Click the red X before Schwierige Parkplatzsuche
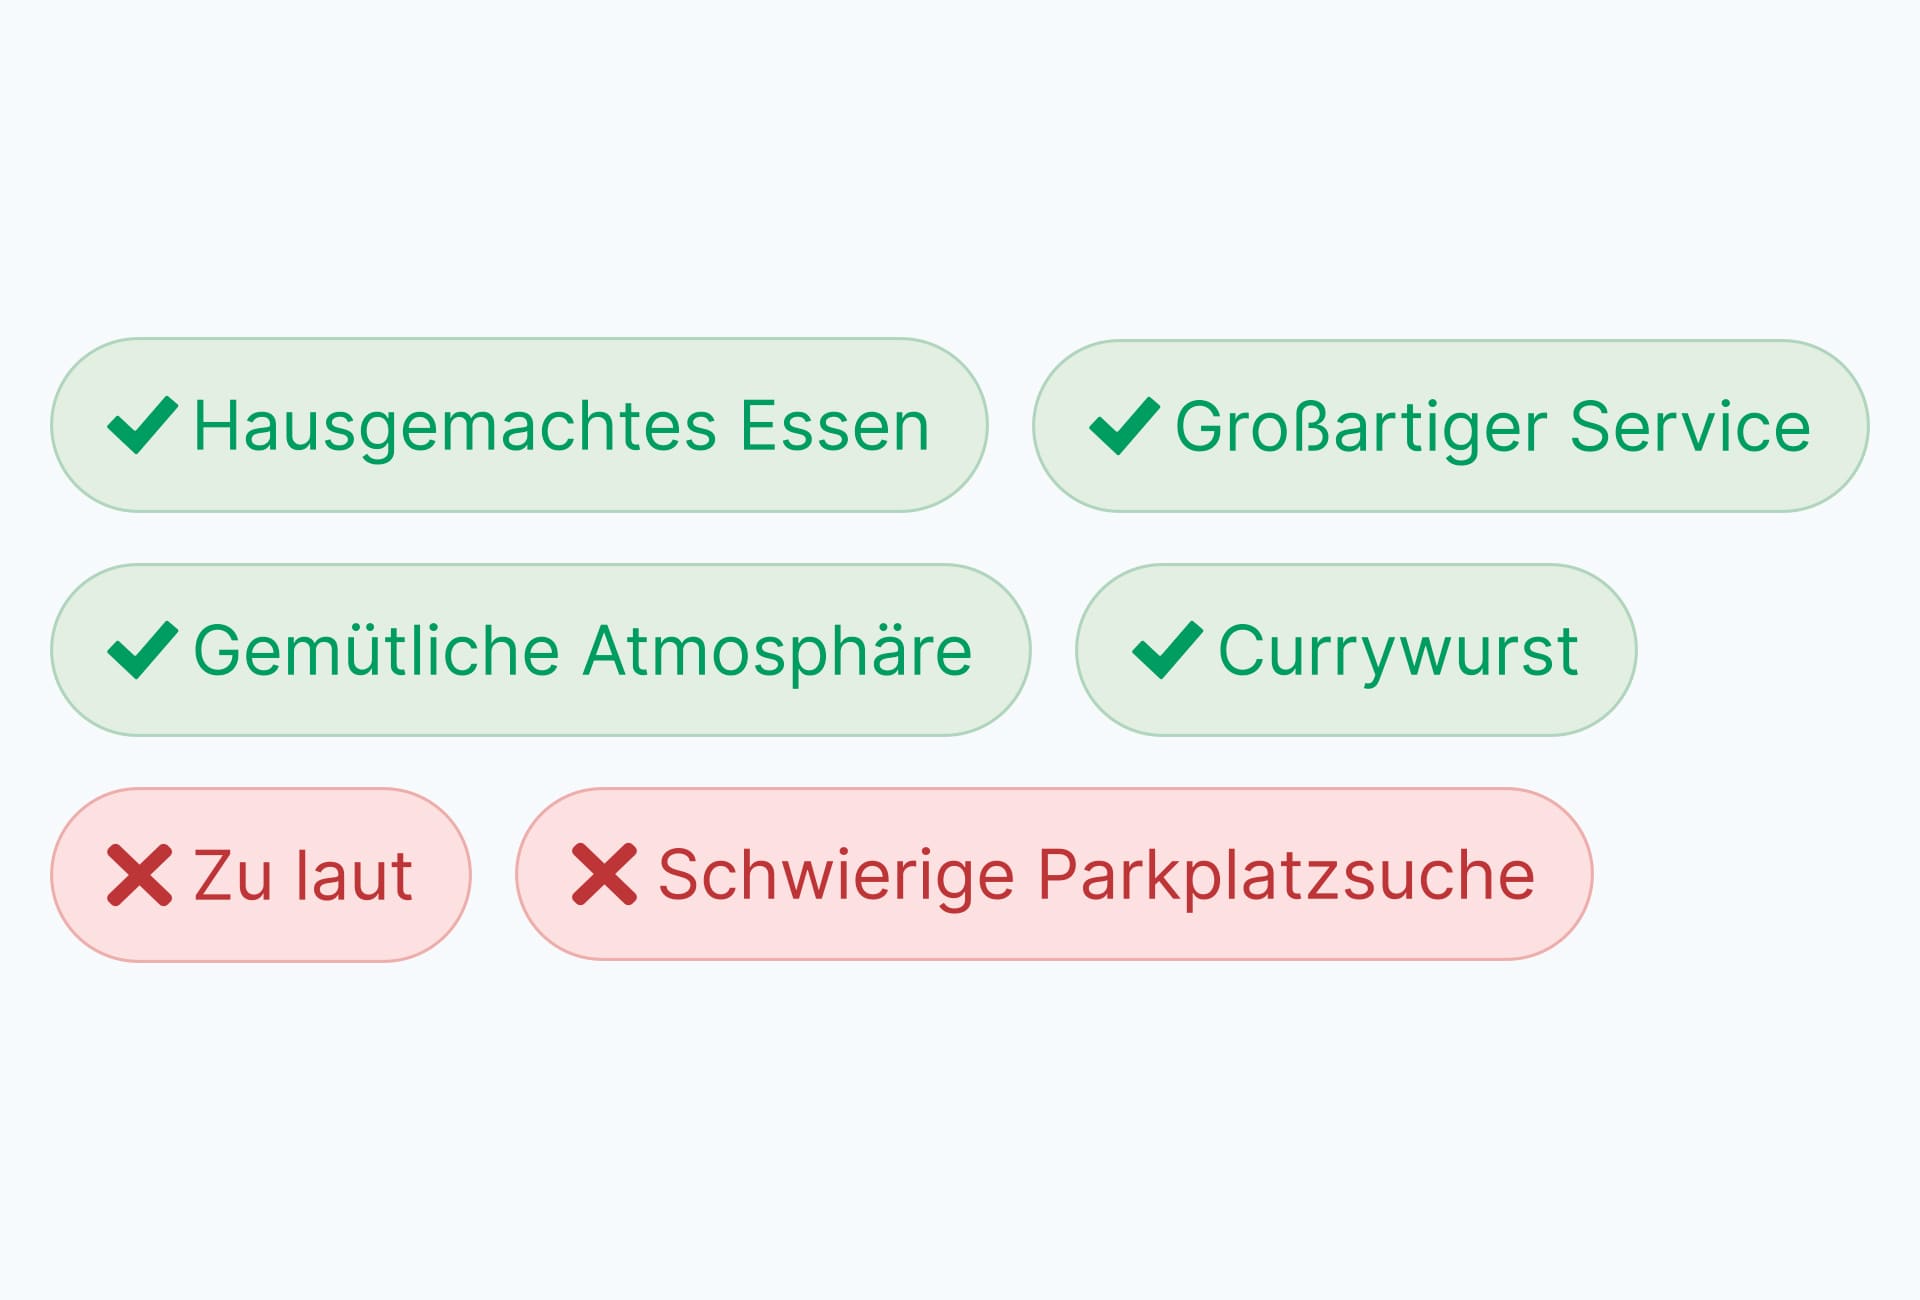Viewport: 1920px width, 1300px height. (604, 875)
